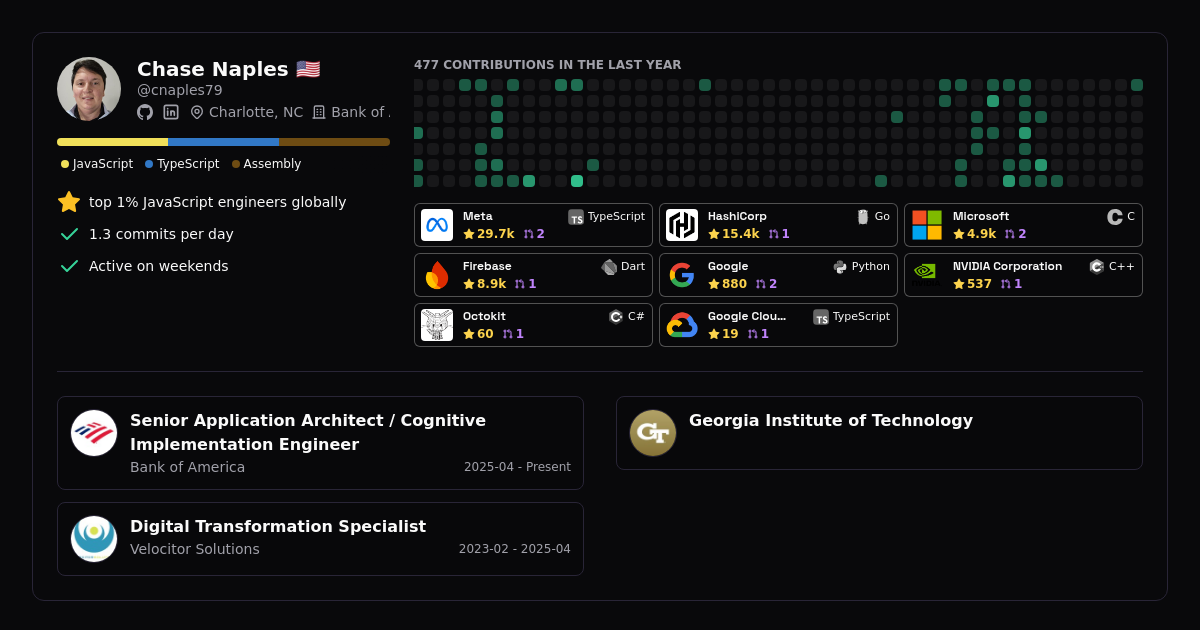Screen dimensions: 1200x630
Task: Open the Google organization card
Action: [x=778, y=275]
